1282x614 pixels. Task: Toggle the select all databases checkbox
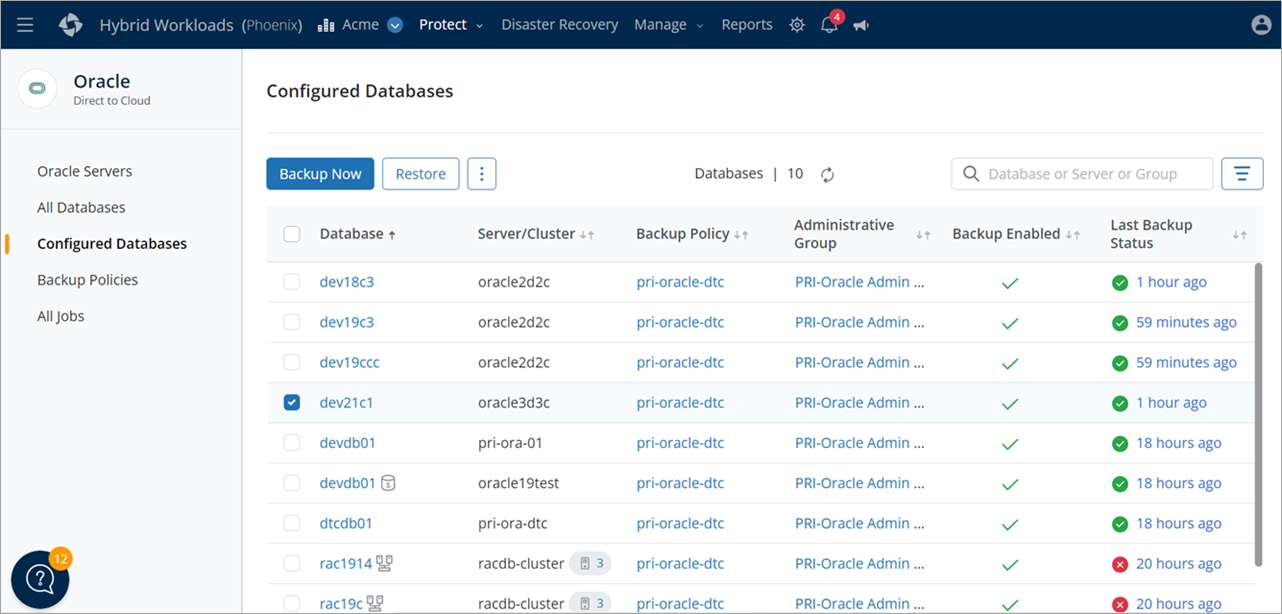coord(292,234)
